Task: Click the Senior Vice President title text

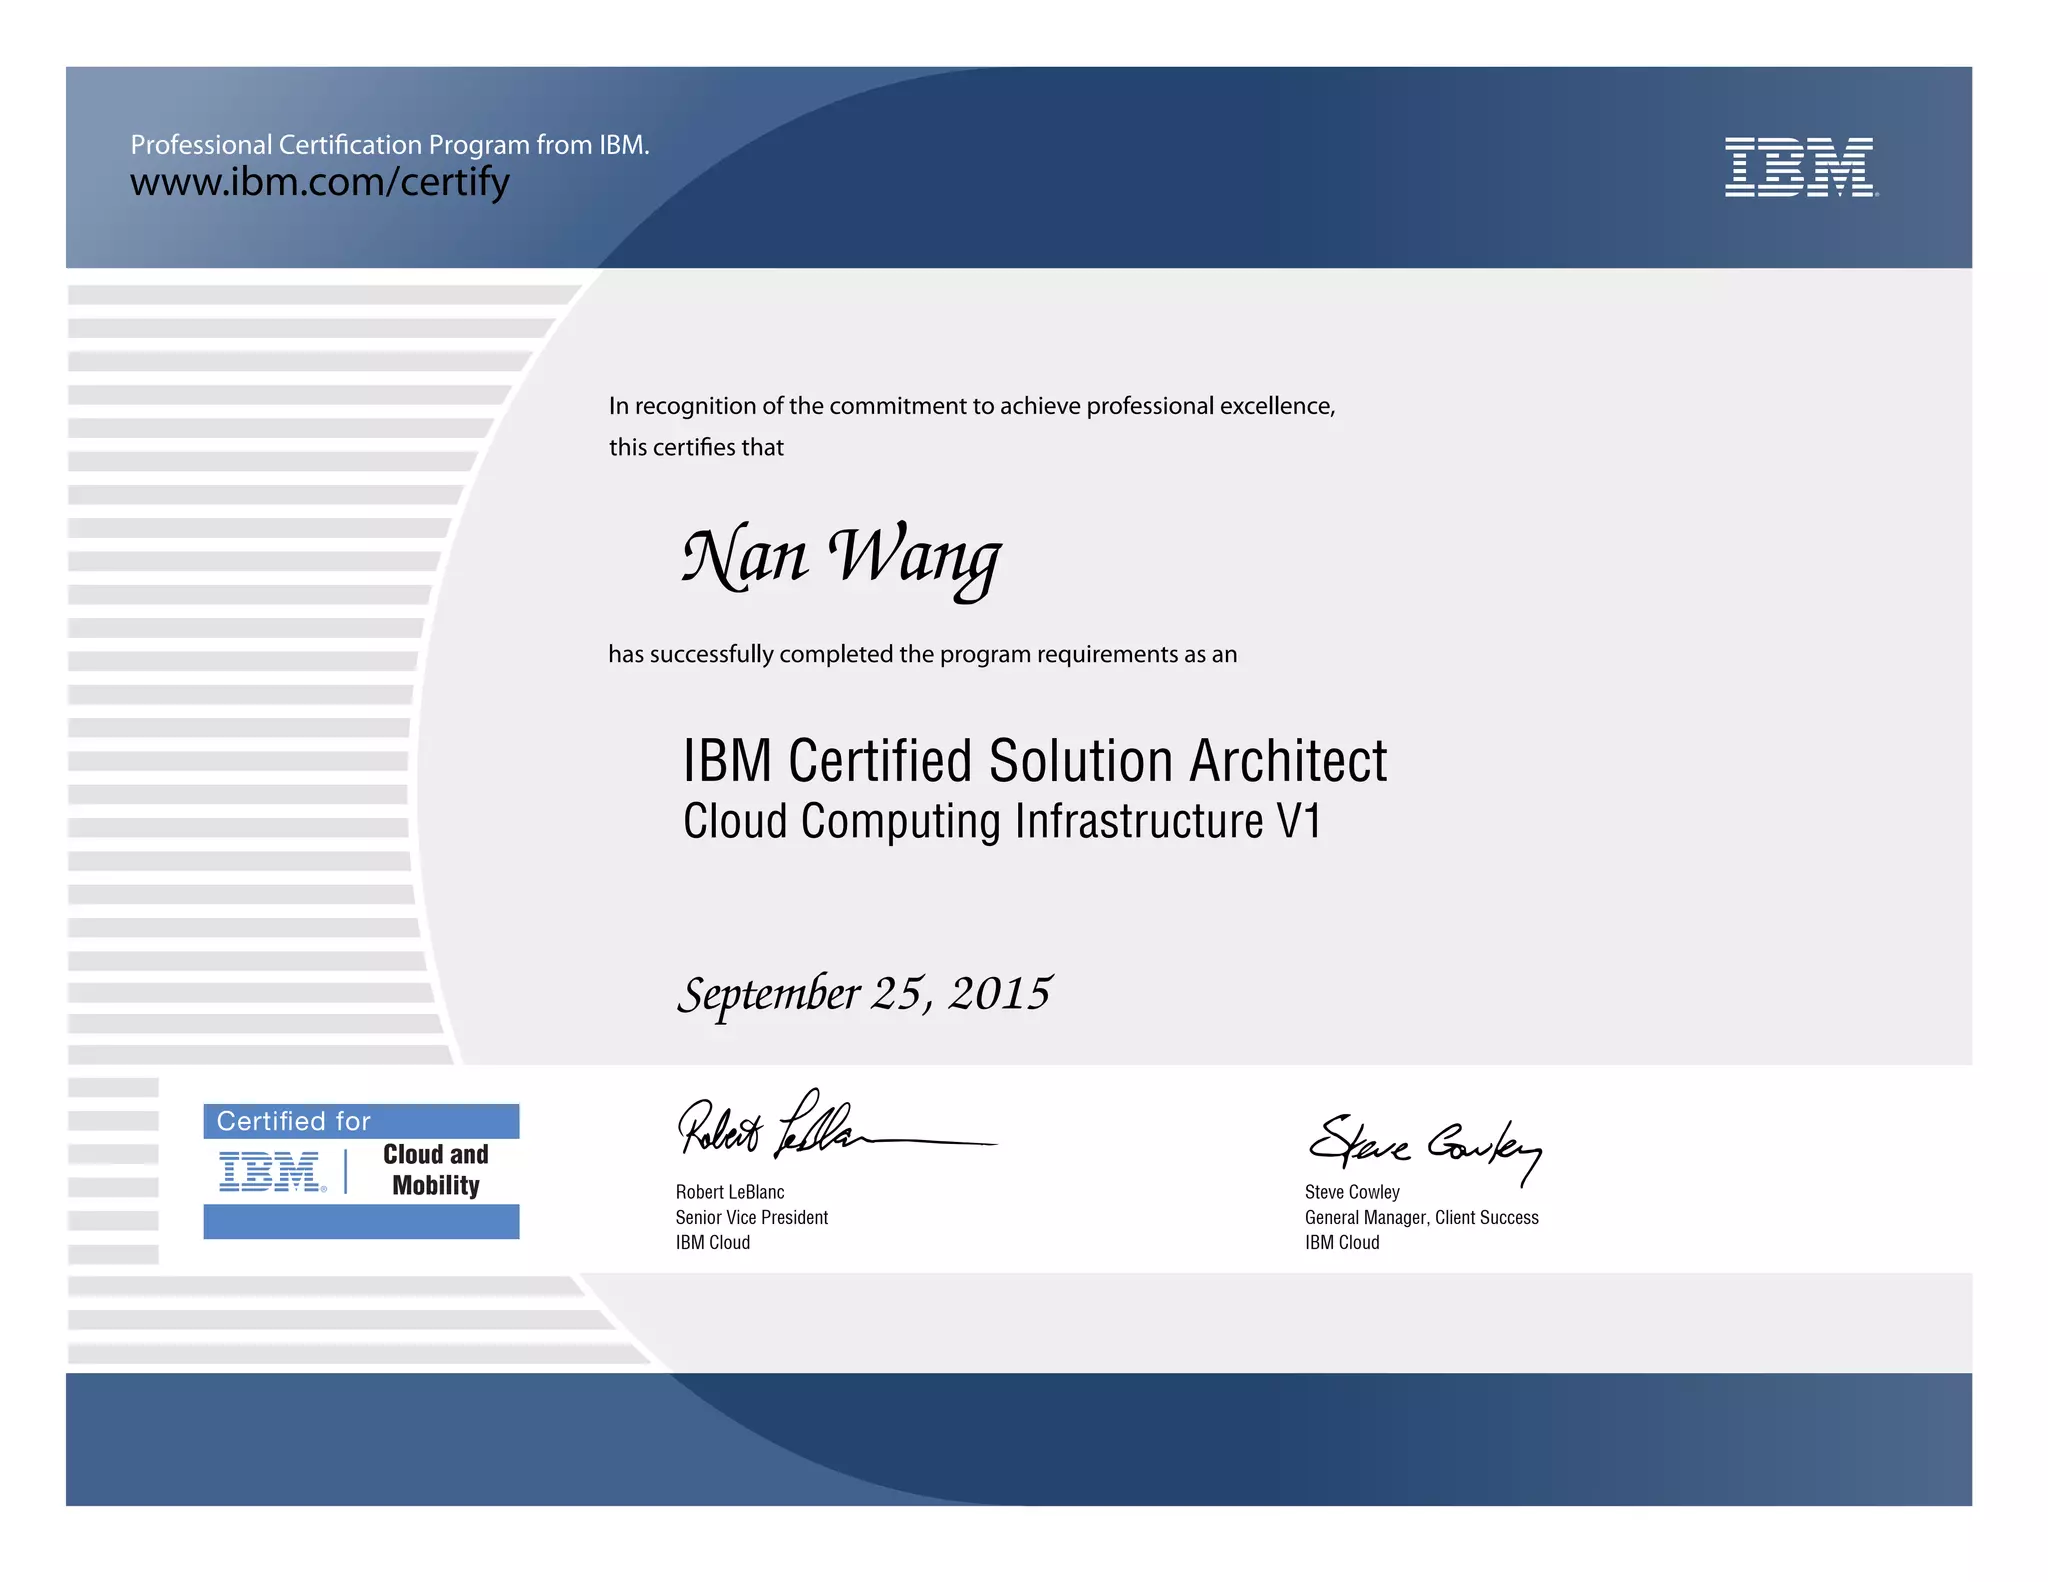Action: (752, 1217)
